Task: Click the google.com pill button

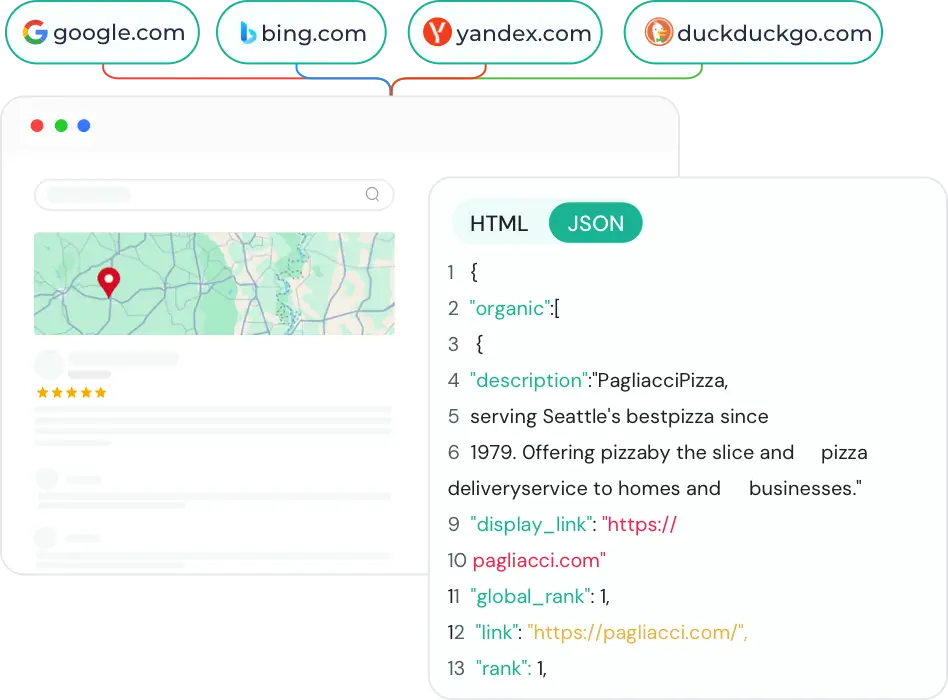Action: point(101,32)
